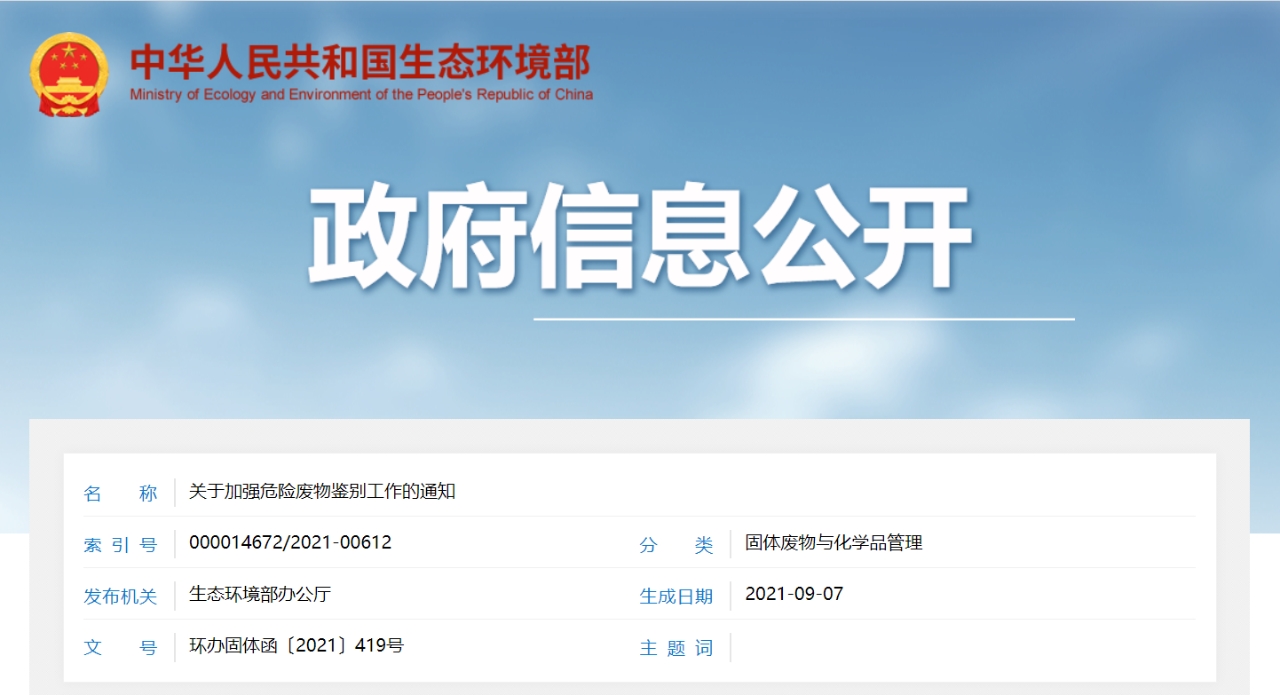Open the 固体废物与化学品管理 category

click(x=834, y=543)
